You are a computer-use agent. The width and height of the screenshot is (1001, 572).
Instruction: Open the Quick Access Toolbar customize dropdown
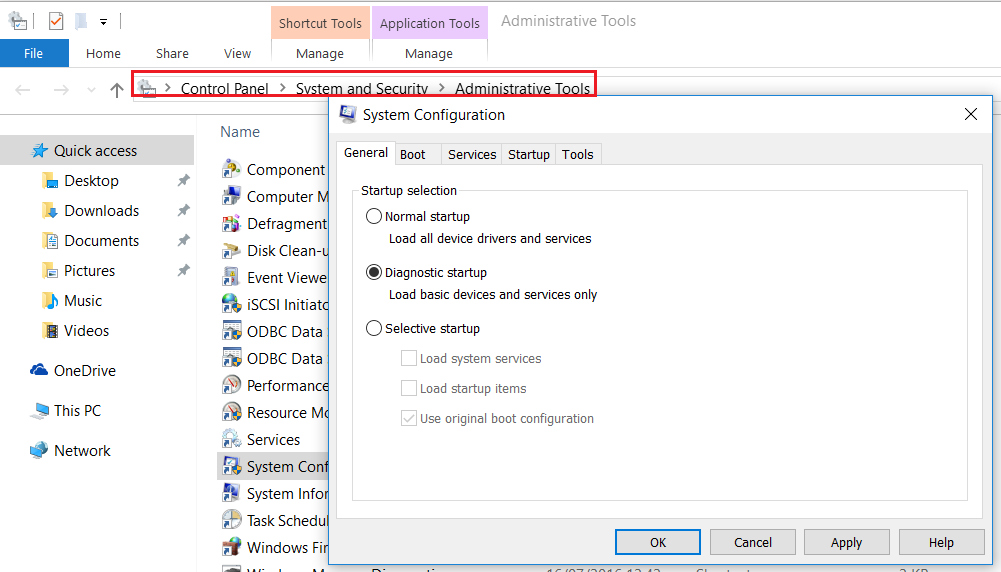click(x=103, y=22)
